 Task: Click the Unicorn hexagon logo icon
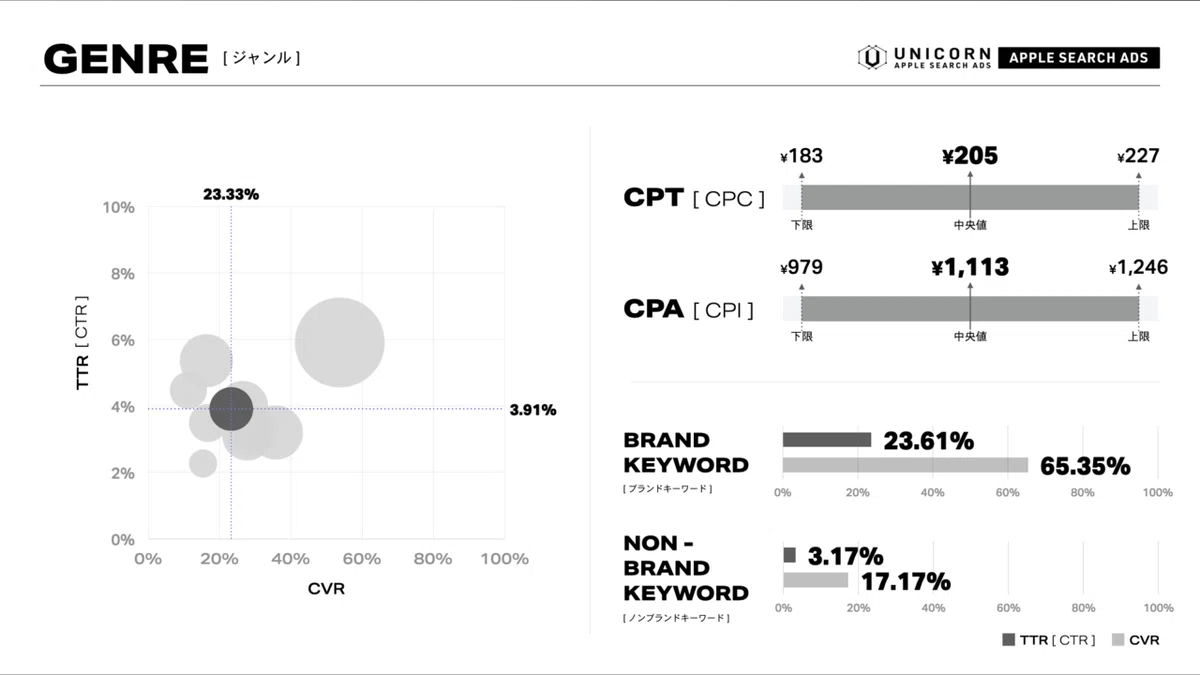click(x=872, y=57)
